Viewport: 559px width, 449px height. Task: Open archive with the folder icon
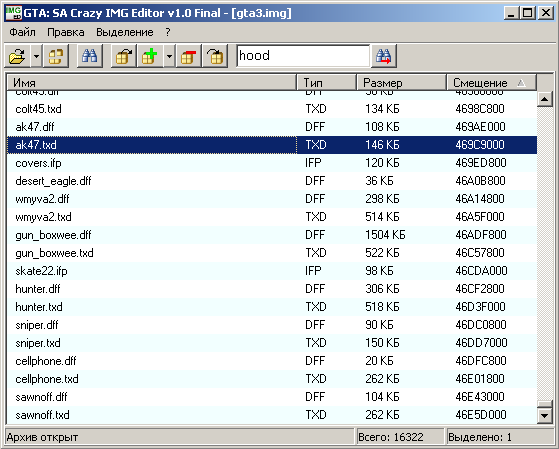tap(17, 56)
